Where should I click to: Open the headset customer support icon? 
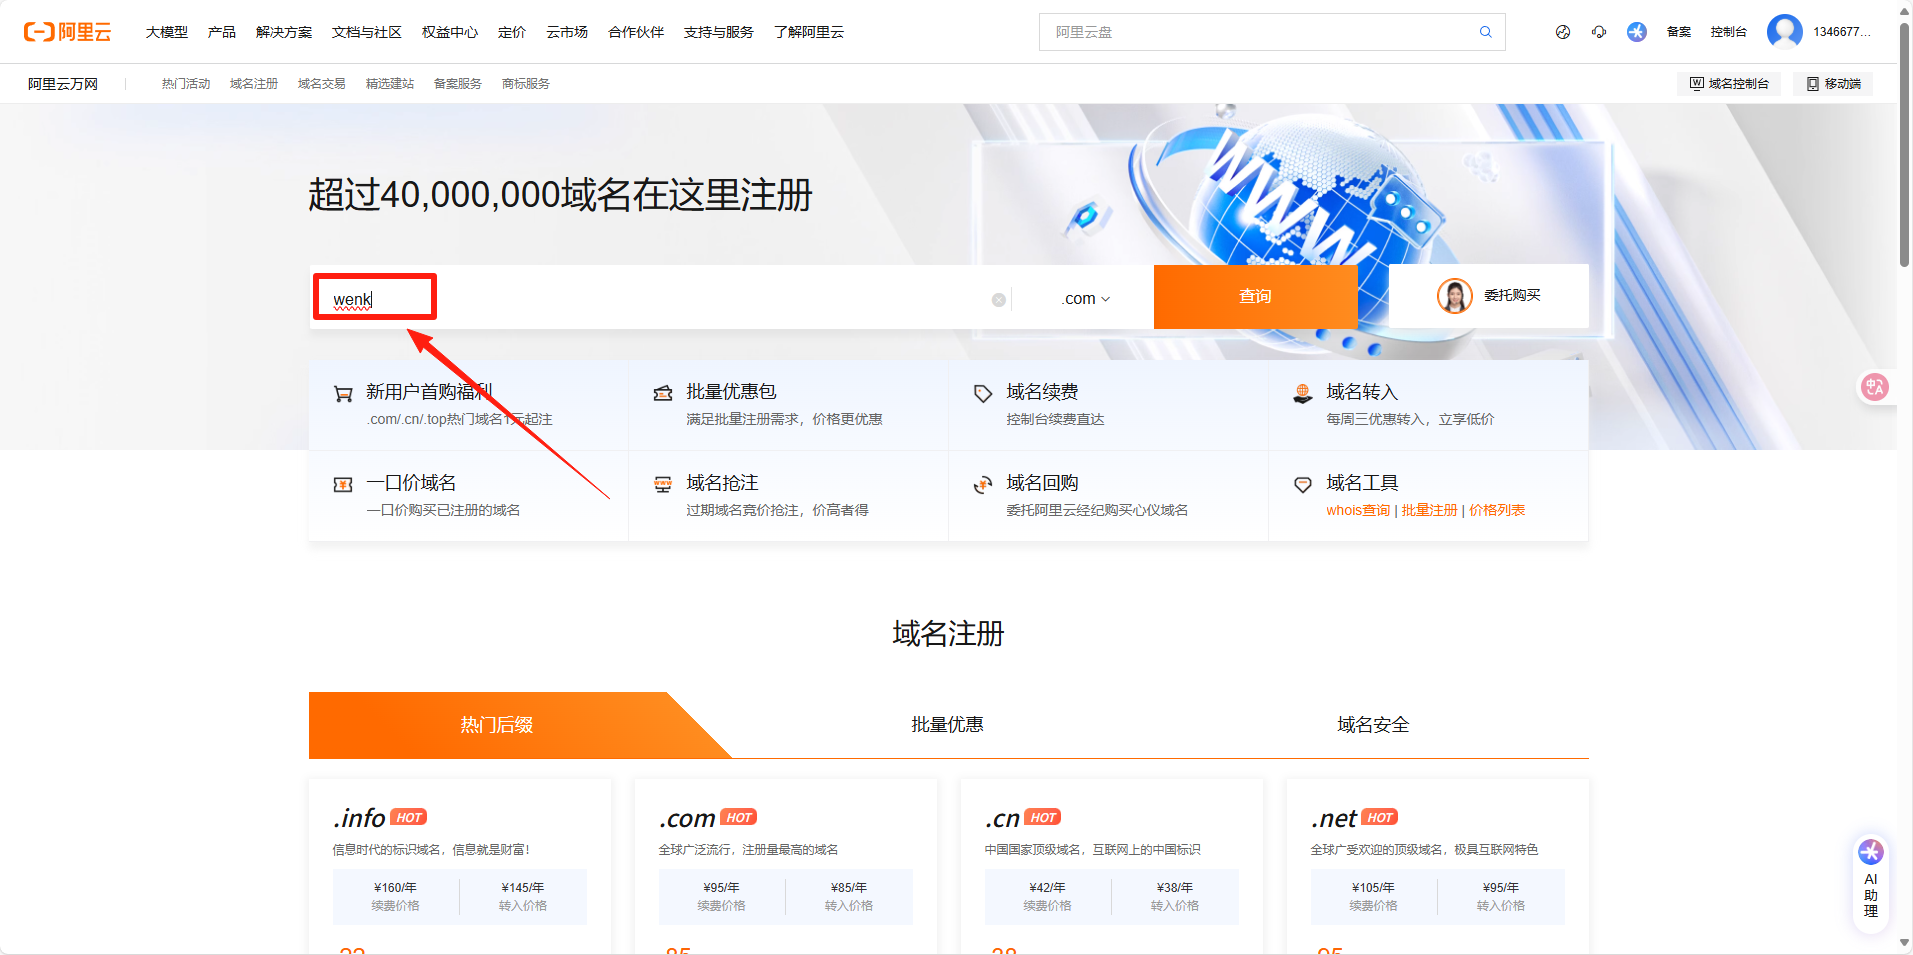coord(1599,32)
